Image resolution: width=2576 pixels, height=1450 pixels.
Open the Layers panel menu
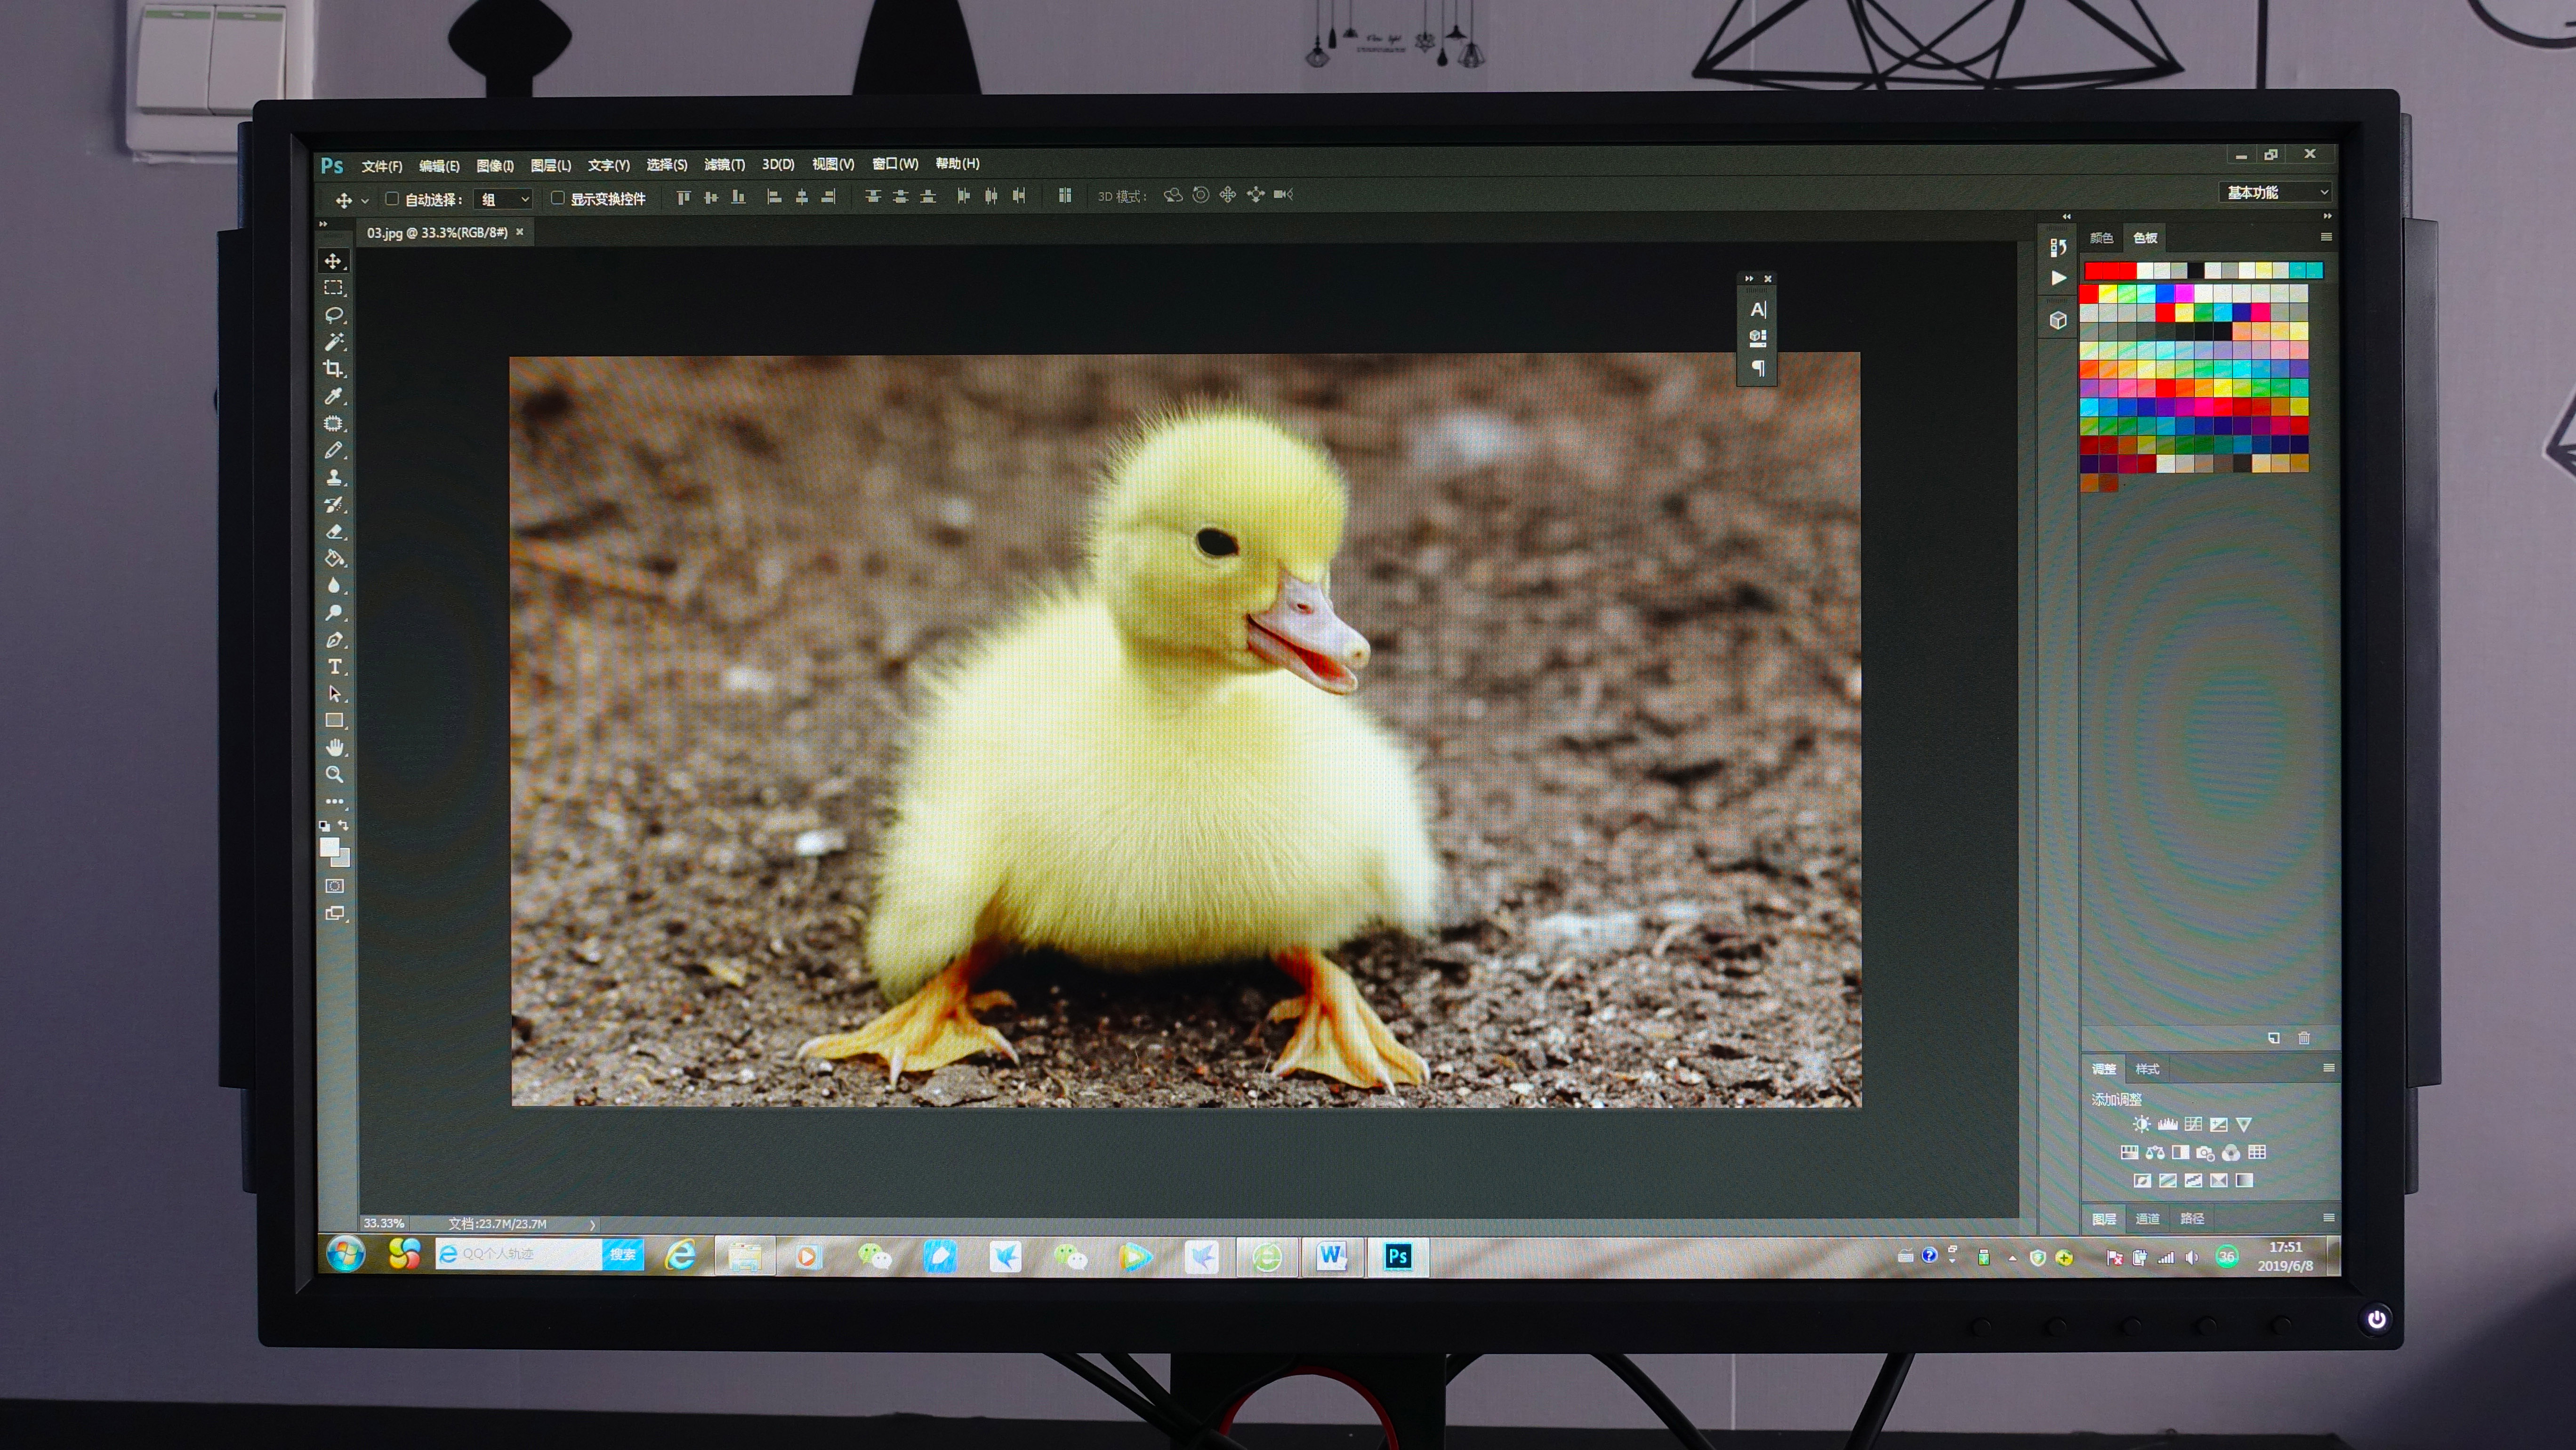[x=2328, y=1217]
